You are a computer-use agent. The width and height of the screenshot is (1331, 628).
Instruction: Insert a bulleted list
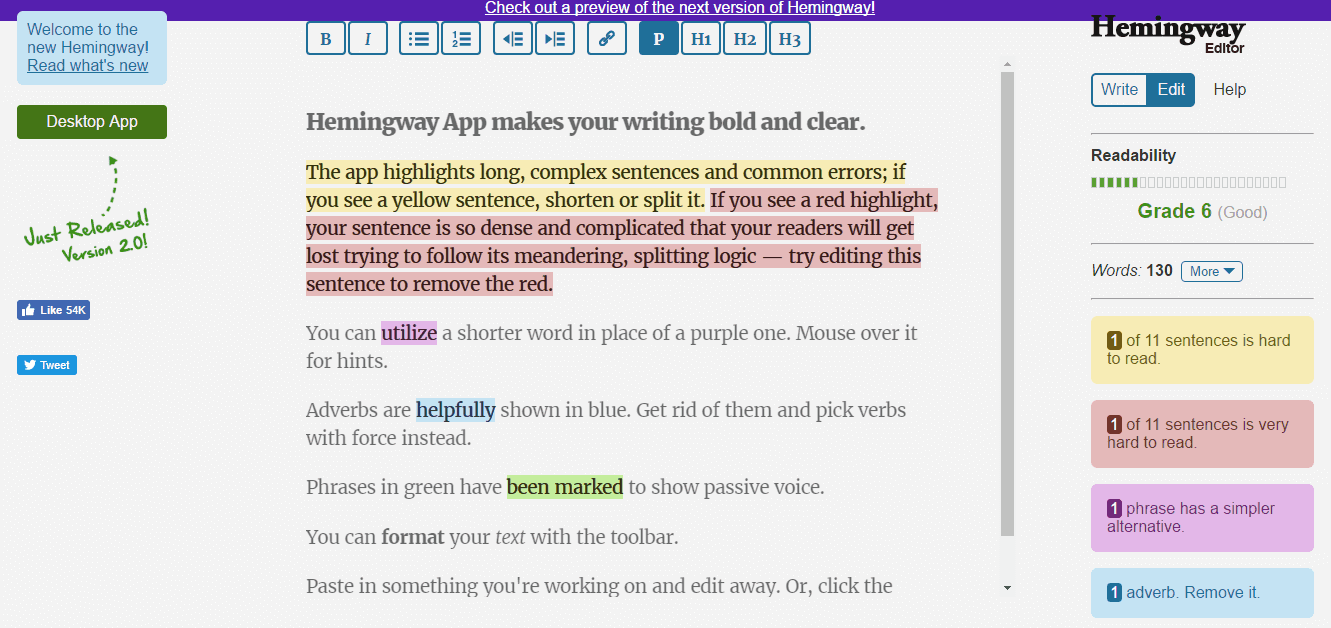419,39
